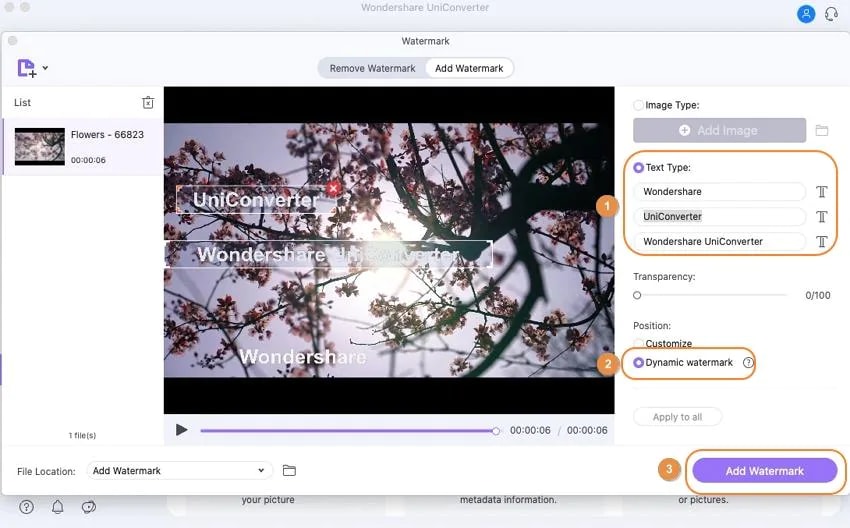
Task: Select the Dynamic watermark radio button
Action: [x=639, y=363]
